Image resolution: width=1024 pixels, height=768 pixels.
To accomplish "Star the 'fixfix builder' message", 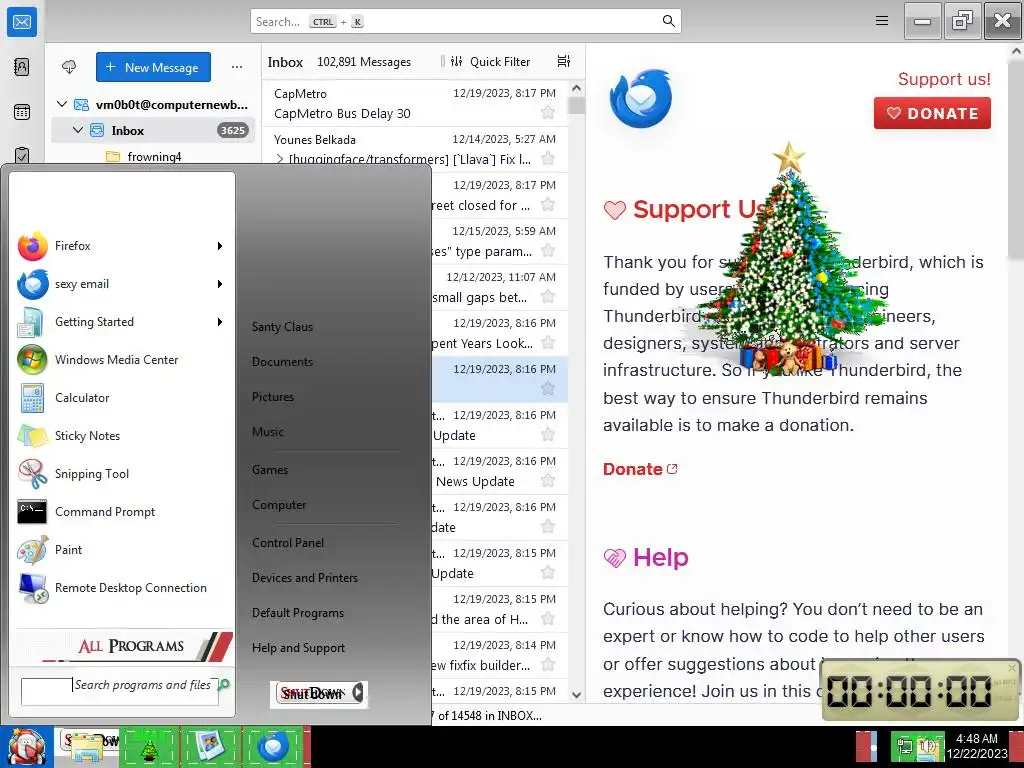I will pyautogui.click(x=548, y=665).
